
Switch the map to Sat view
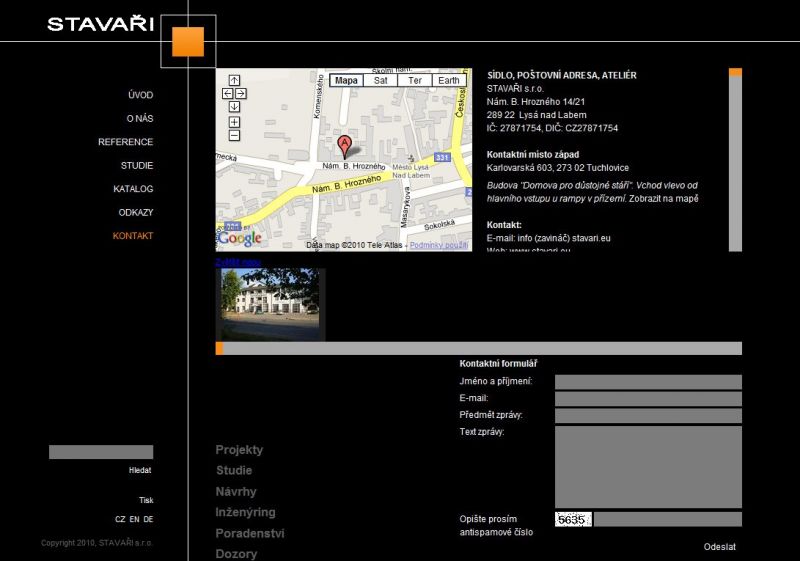pyautogui.click(x=380, y=80)
